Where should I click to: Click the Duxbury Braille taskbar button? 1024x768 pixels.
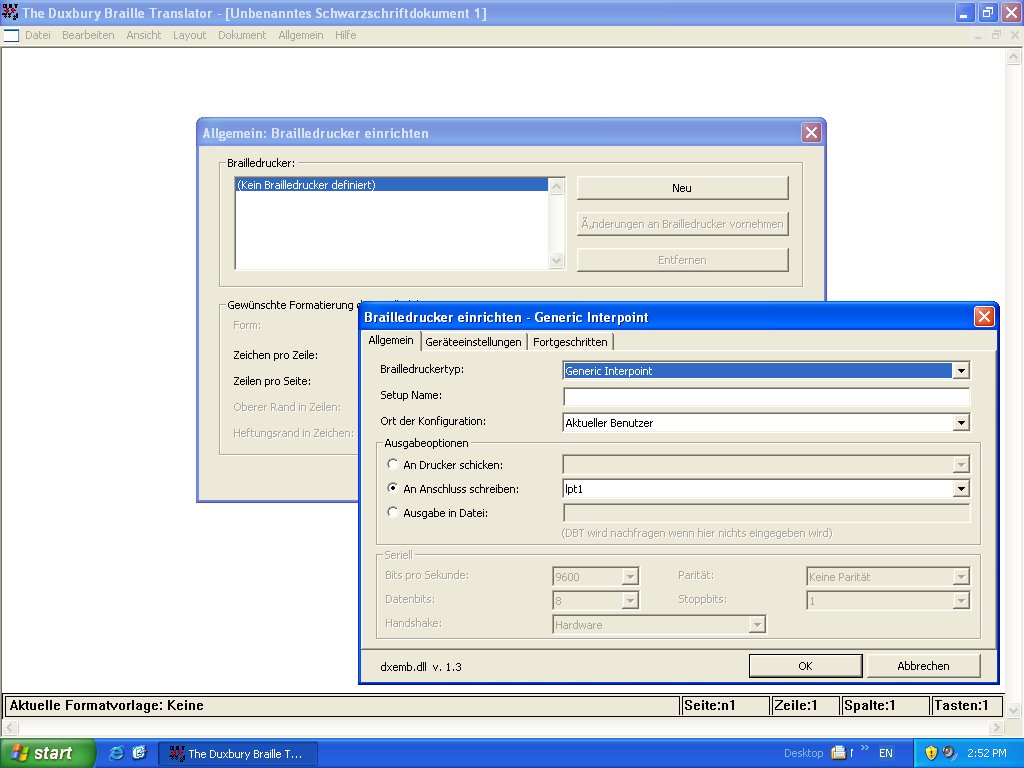pyautogui.click(x=239, y=754)
